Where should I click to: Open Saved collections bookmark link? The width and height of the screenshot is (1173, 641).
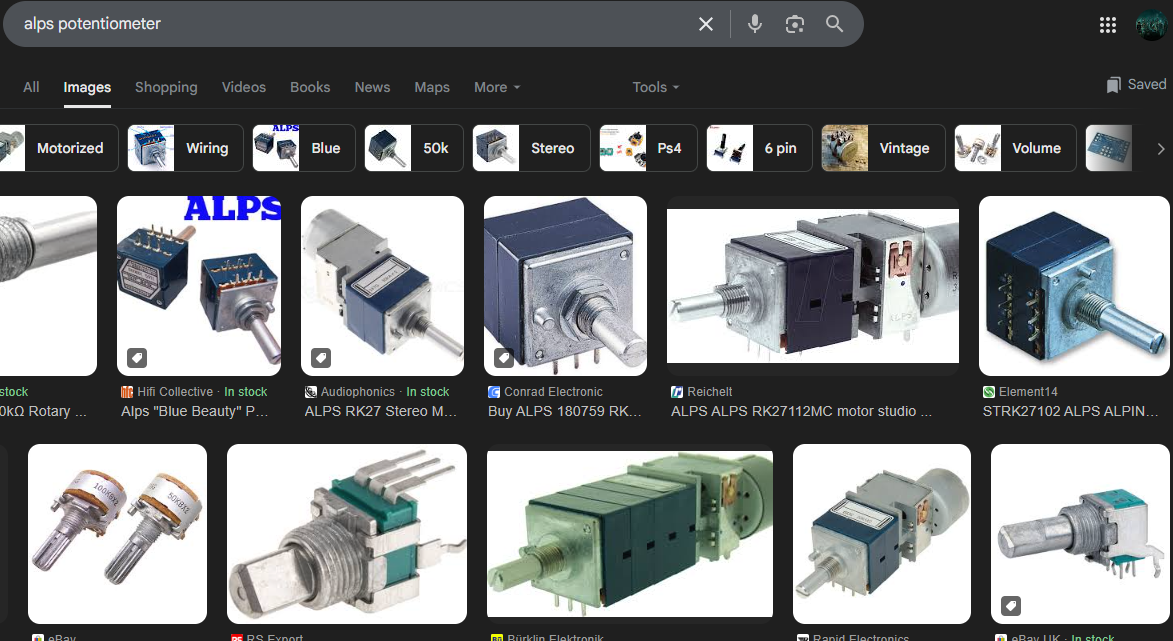click(x=1136, y=85)
